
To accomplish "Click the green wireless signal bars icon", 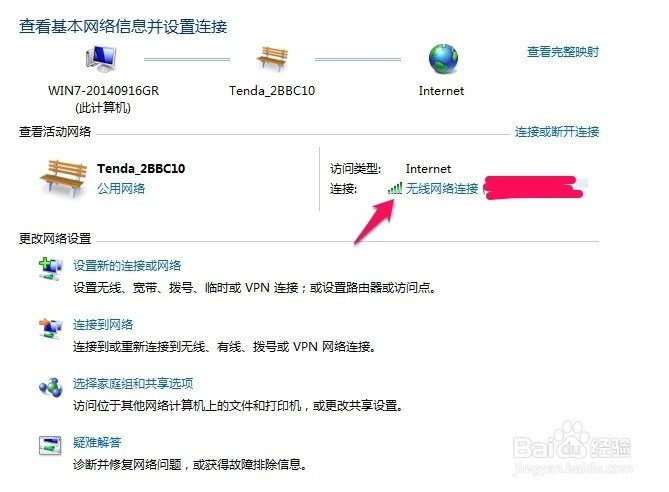I will coord(395,188).
